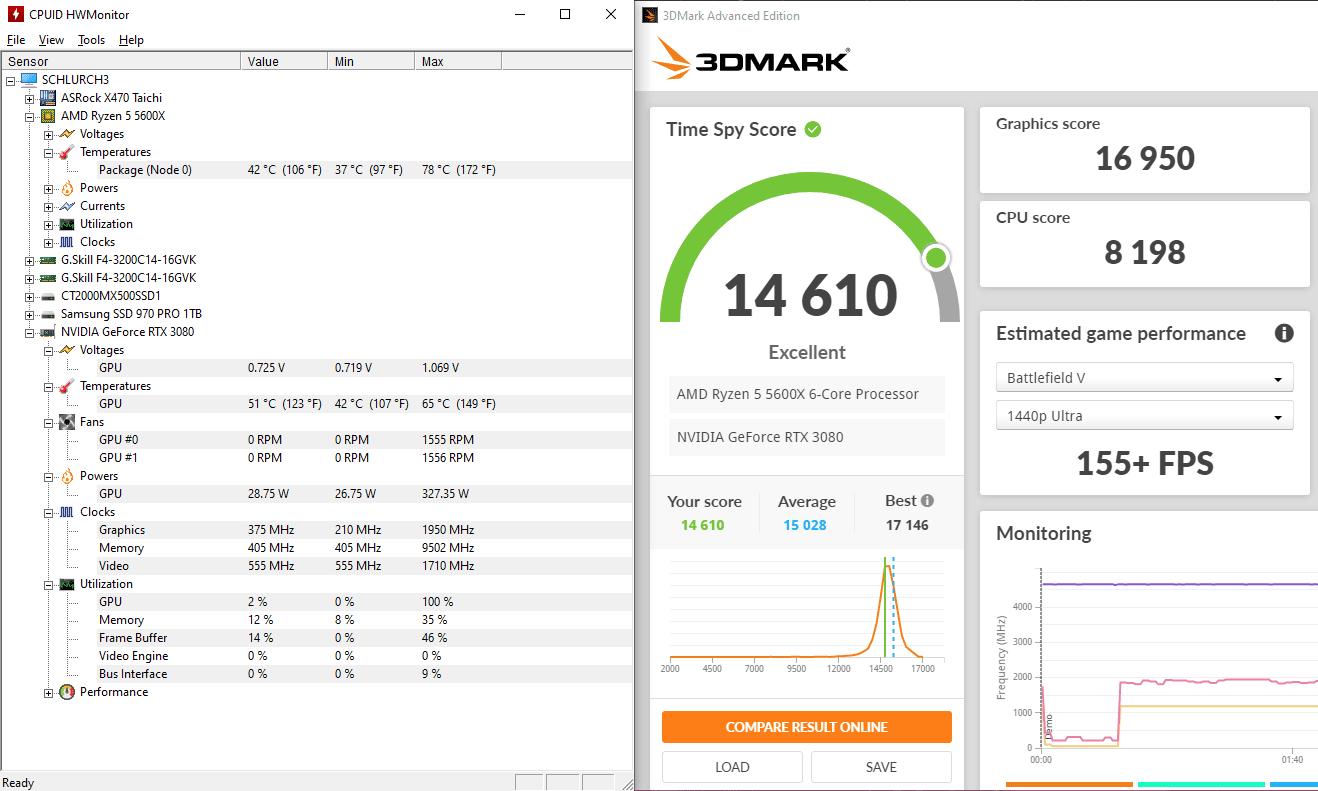The height and width of the screenshot is (791, 1318).
Task: Click the Performance gauge icon
Action: (67, 691)
